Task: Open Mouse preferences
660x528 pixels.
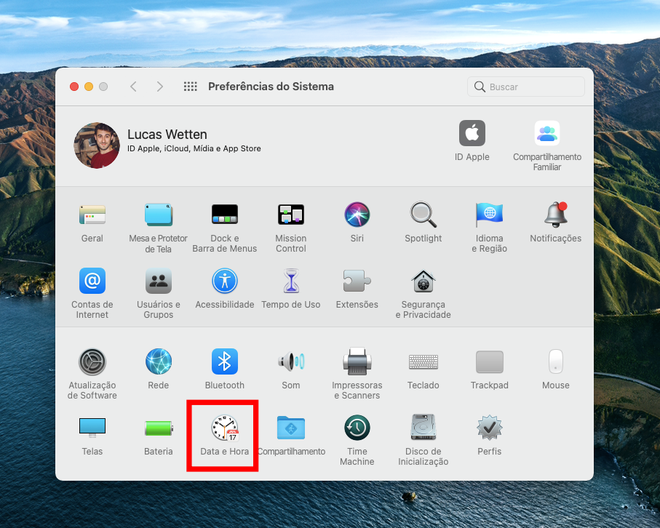Action: [x=556, y=361]
